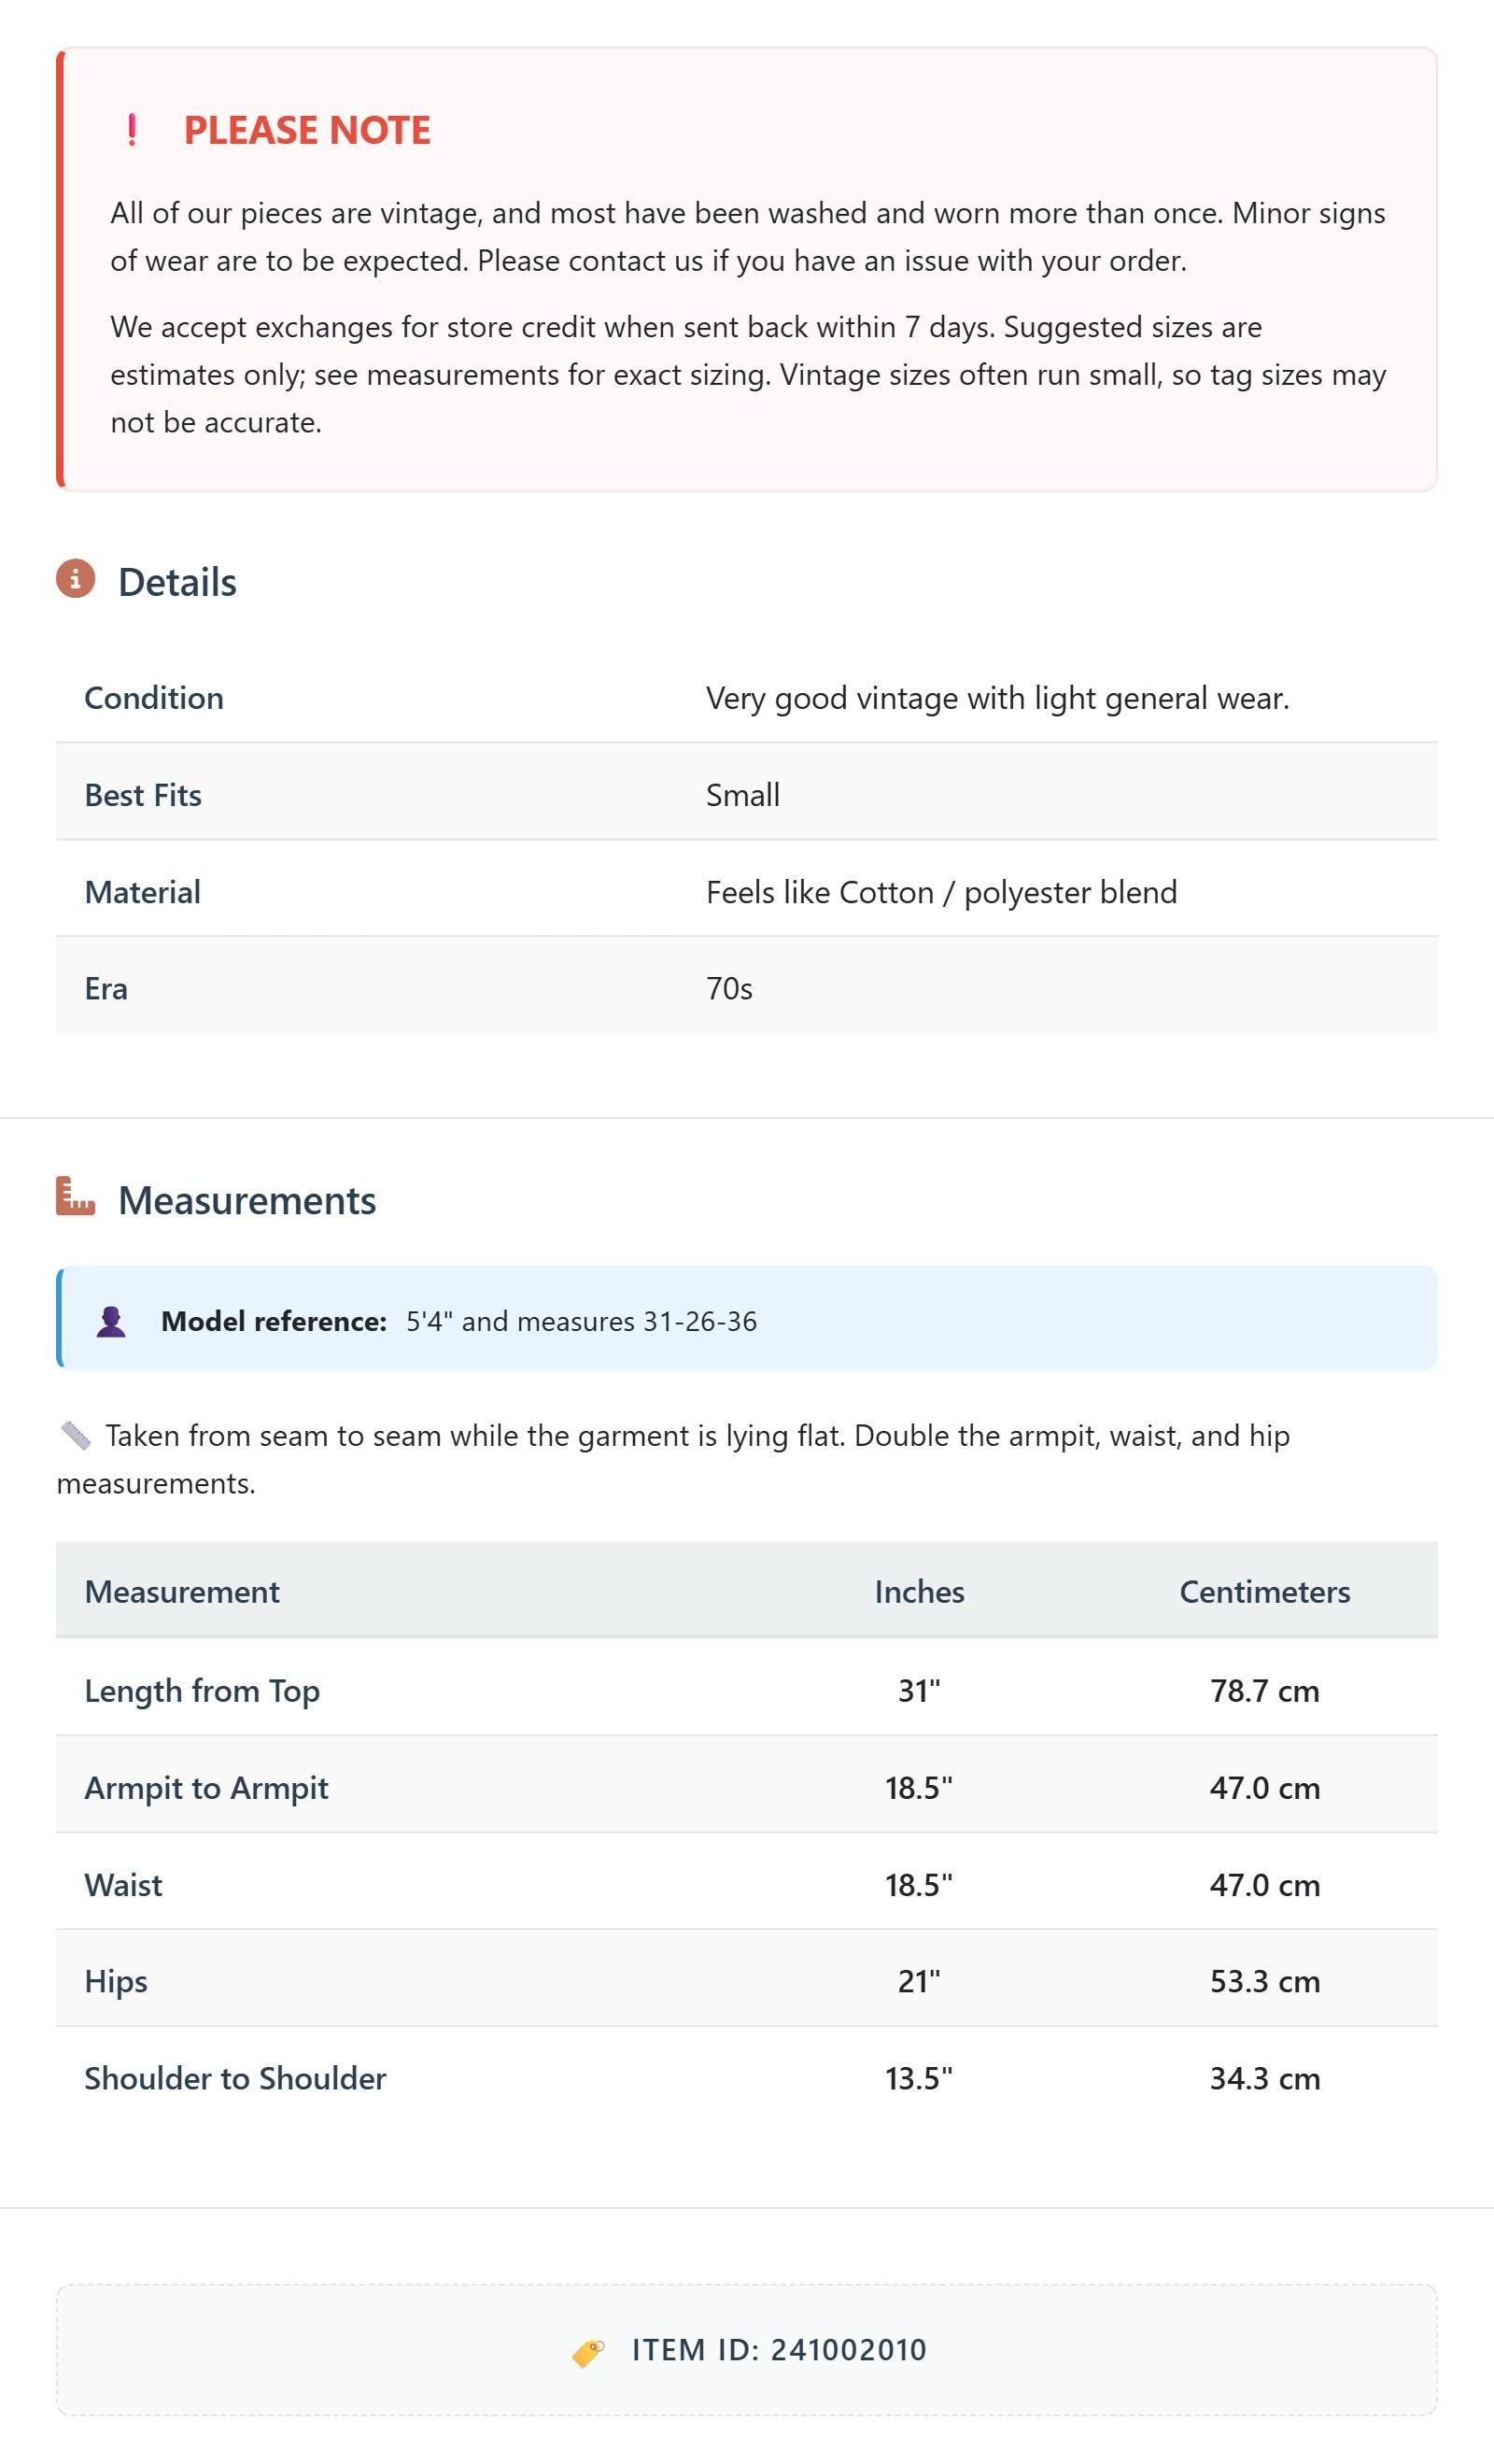
Task: Select the Condition row label
Action: pyautogui.click(x=154, y=698)
